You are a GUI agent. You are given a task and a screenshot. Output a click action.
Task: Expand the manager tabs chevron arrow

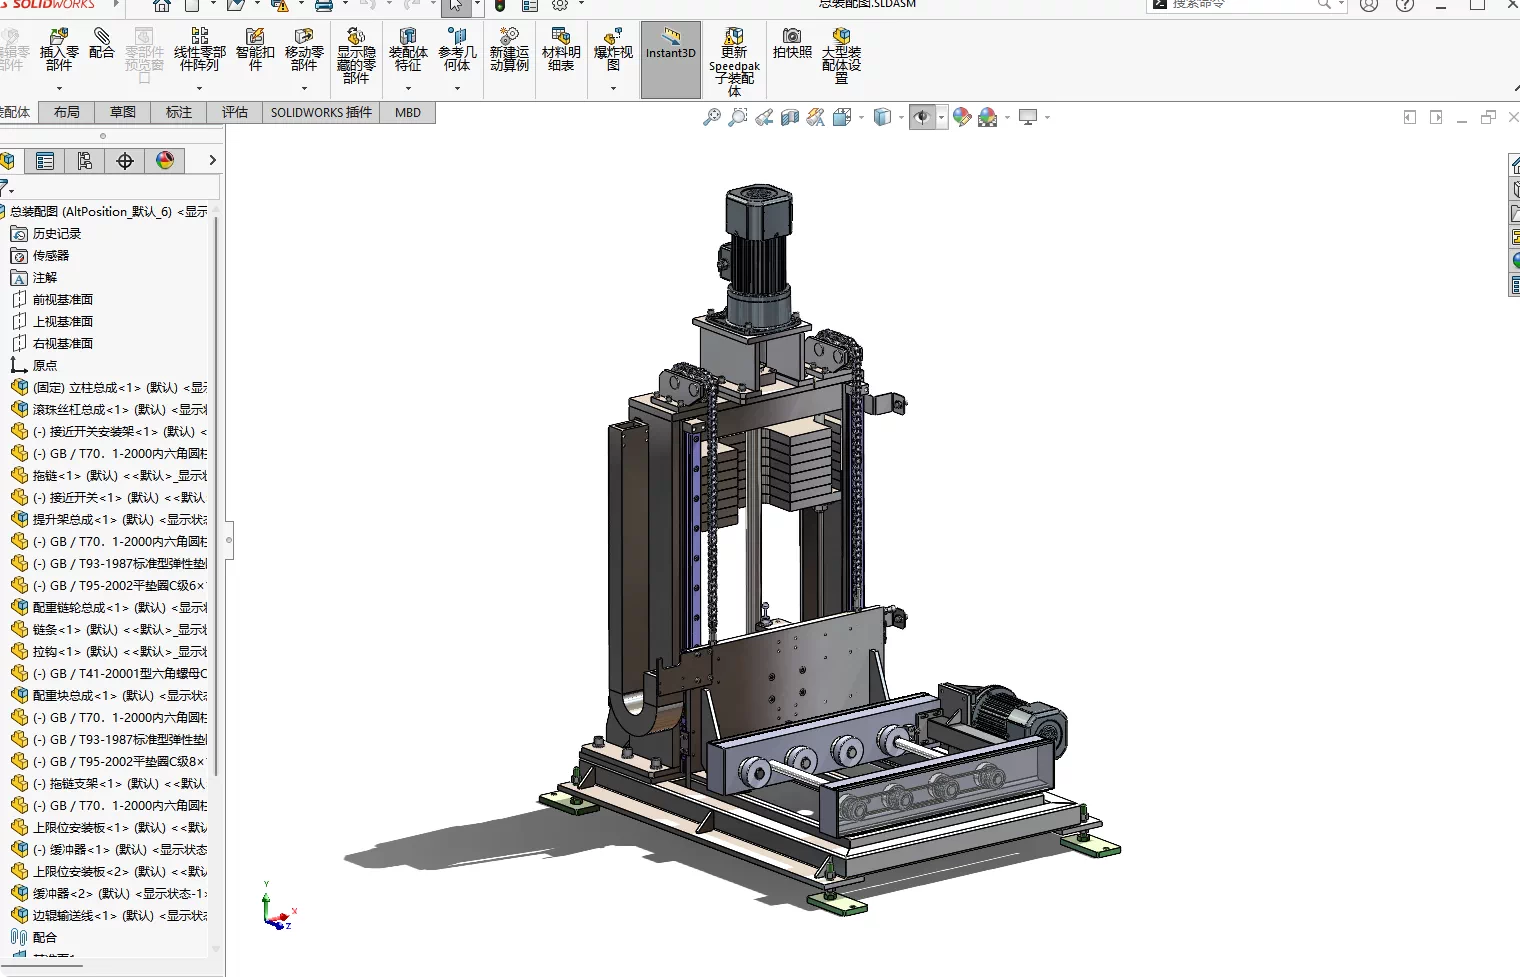pyautogui.click(x=212, y=160)
